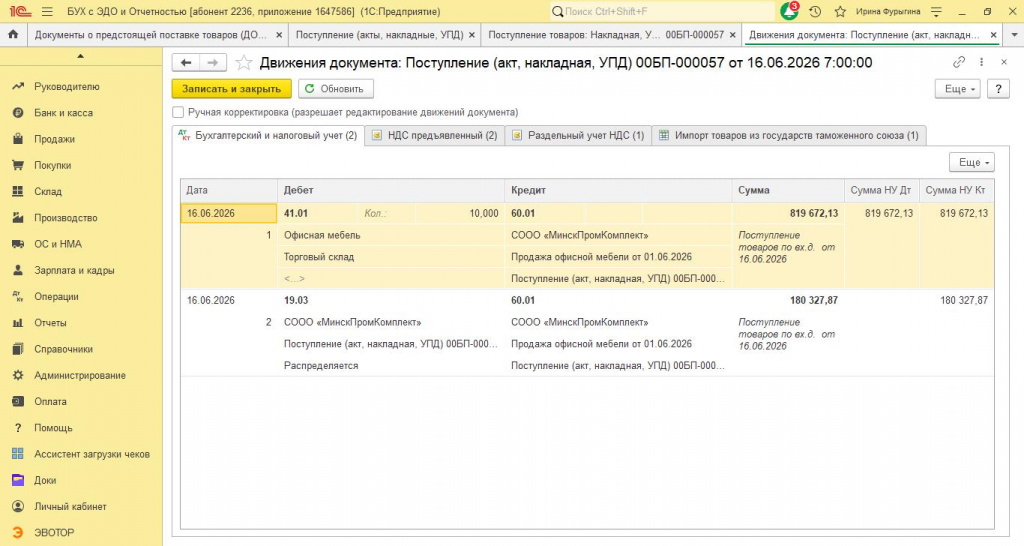Click Записать и закрыть button
Viewport: 1024px width, 546px height.
[x=231, y=89]
